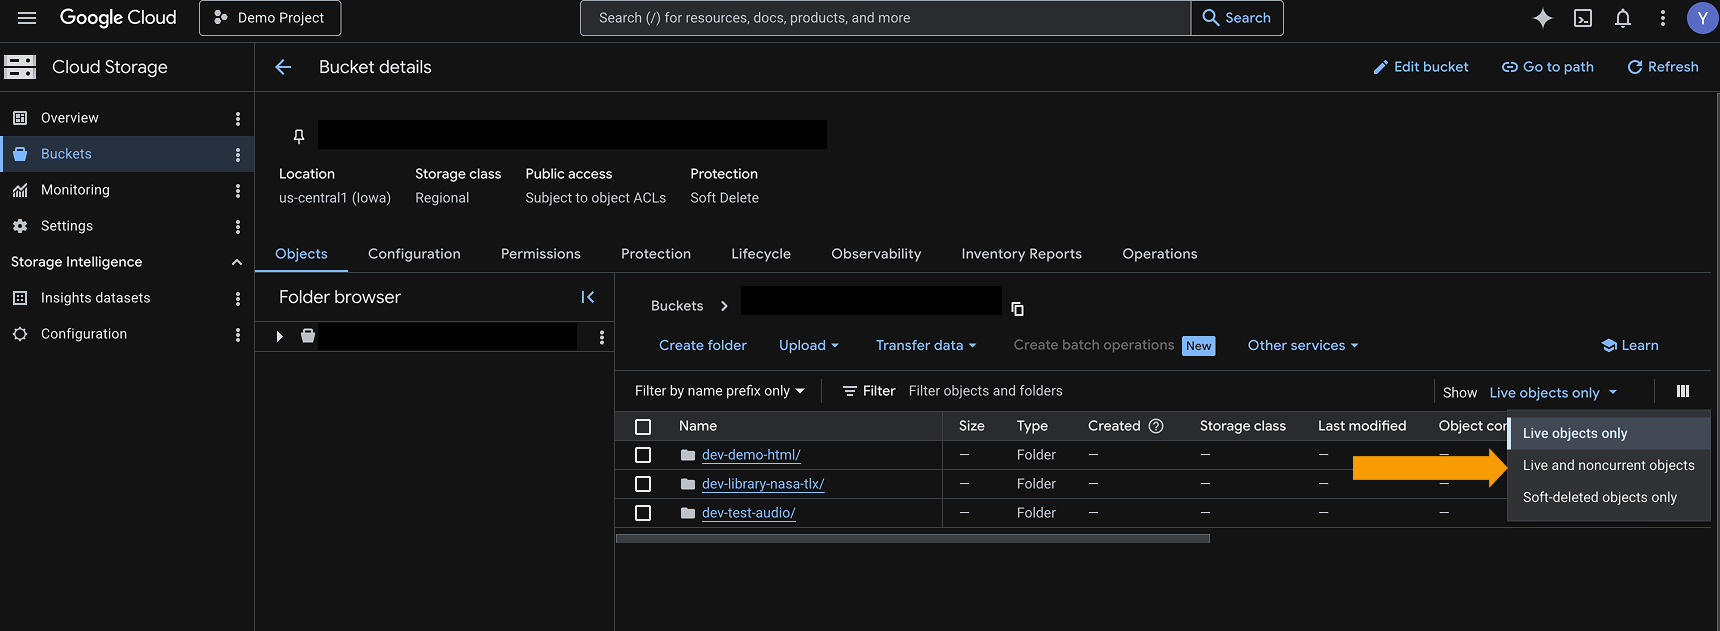Open the three-dot menu beside Settings

pyautogui.click(x=238, y=226)
